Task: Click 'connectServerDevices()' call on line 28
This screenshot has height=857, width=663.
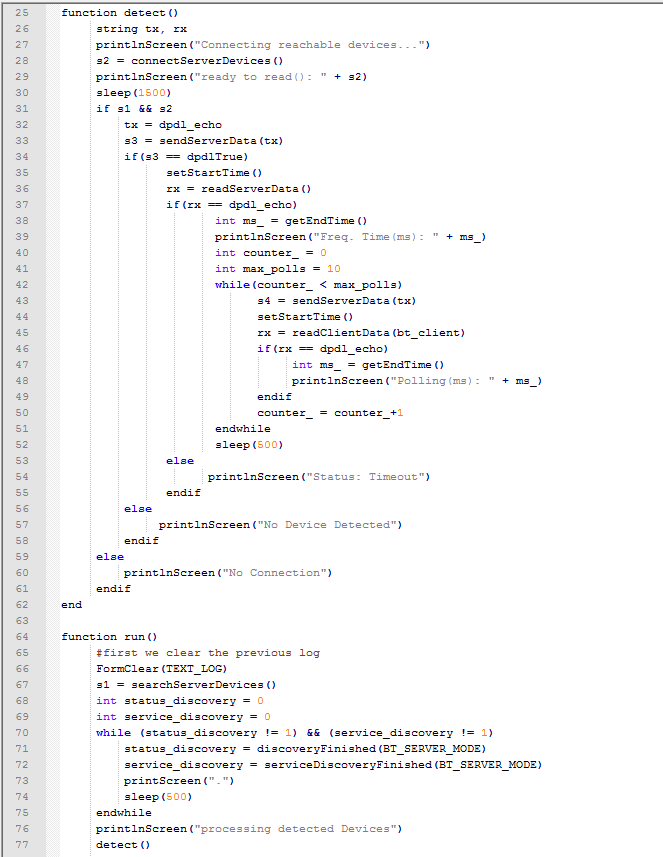Action: (207, 61)
